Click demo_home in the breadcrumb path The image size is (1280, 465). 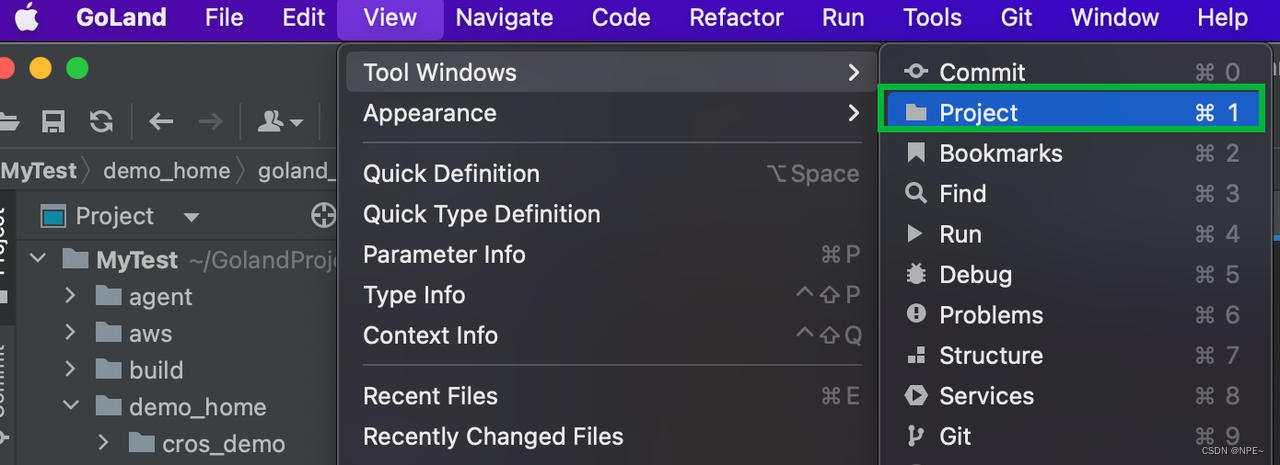coord(166,171)
